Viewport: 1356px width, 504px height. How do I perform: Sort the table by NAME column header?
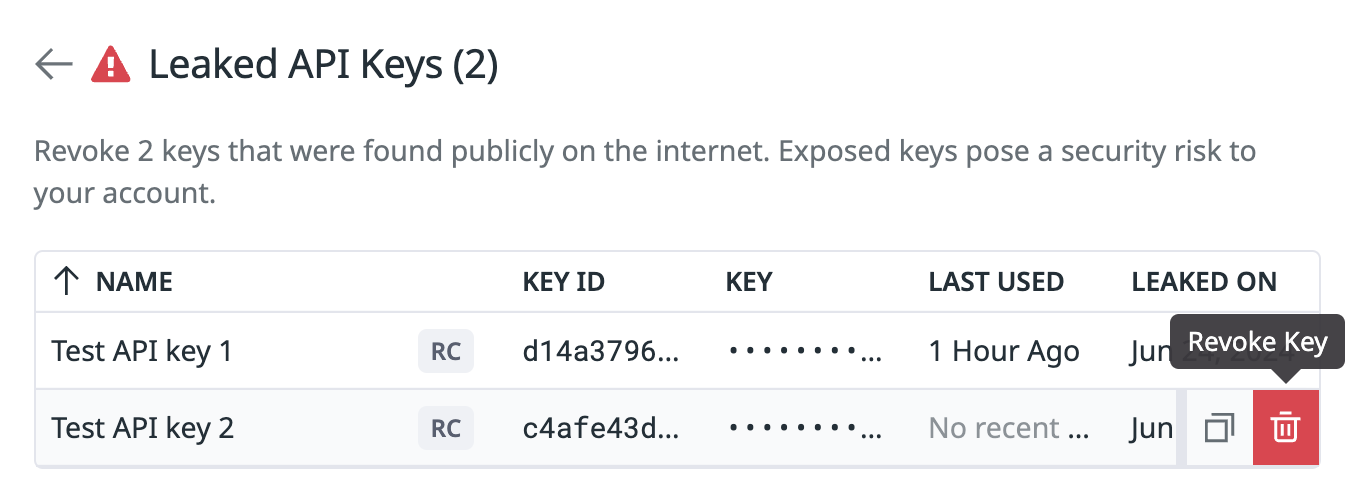pos(134,282)
